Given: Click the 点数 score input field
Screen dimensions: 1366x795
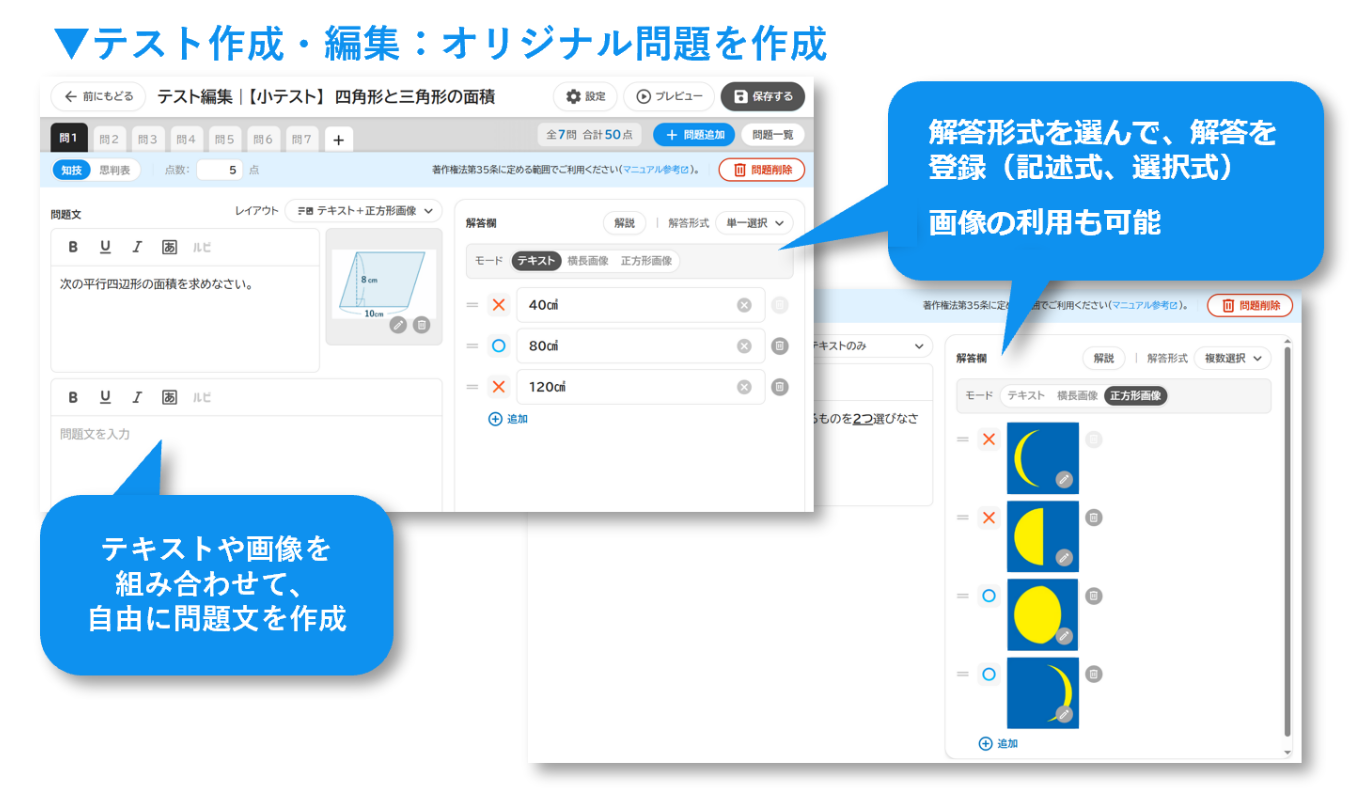Looking at the screenshot, I should point(219,170).
